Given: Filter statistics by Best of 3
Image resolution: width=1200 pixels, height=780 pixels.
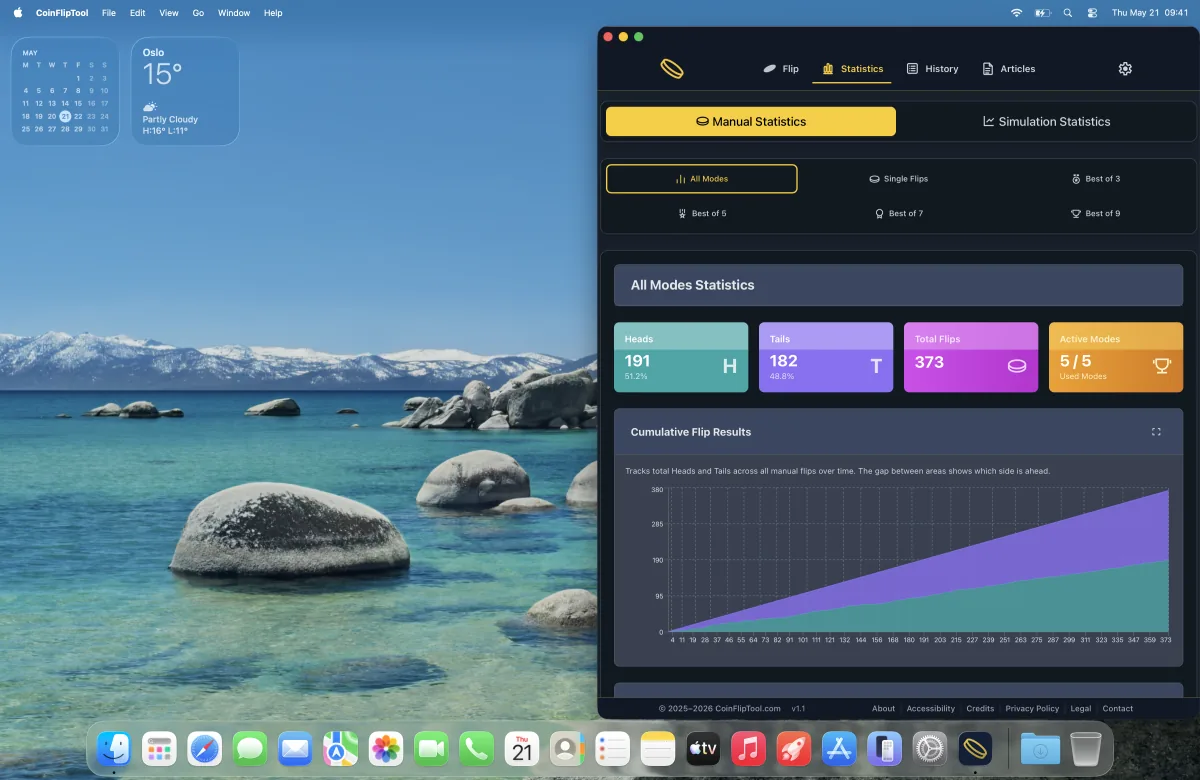Looking at the screenshot, I should click(1095, 179).
